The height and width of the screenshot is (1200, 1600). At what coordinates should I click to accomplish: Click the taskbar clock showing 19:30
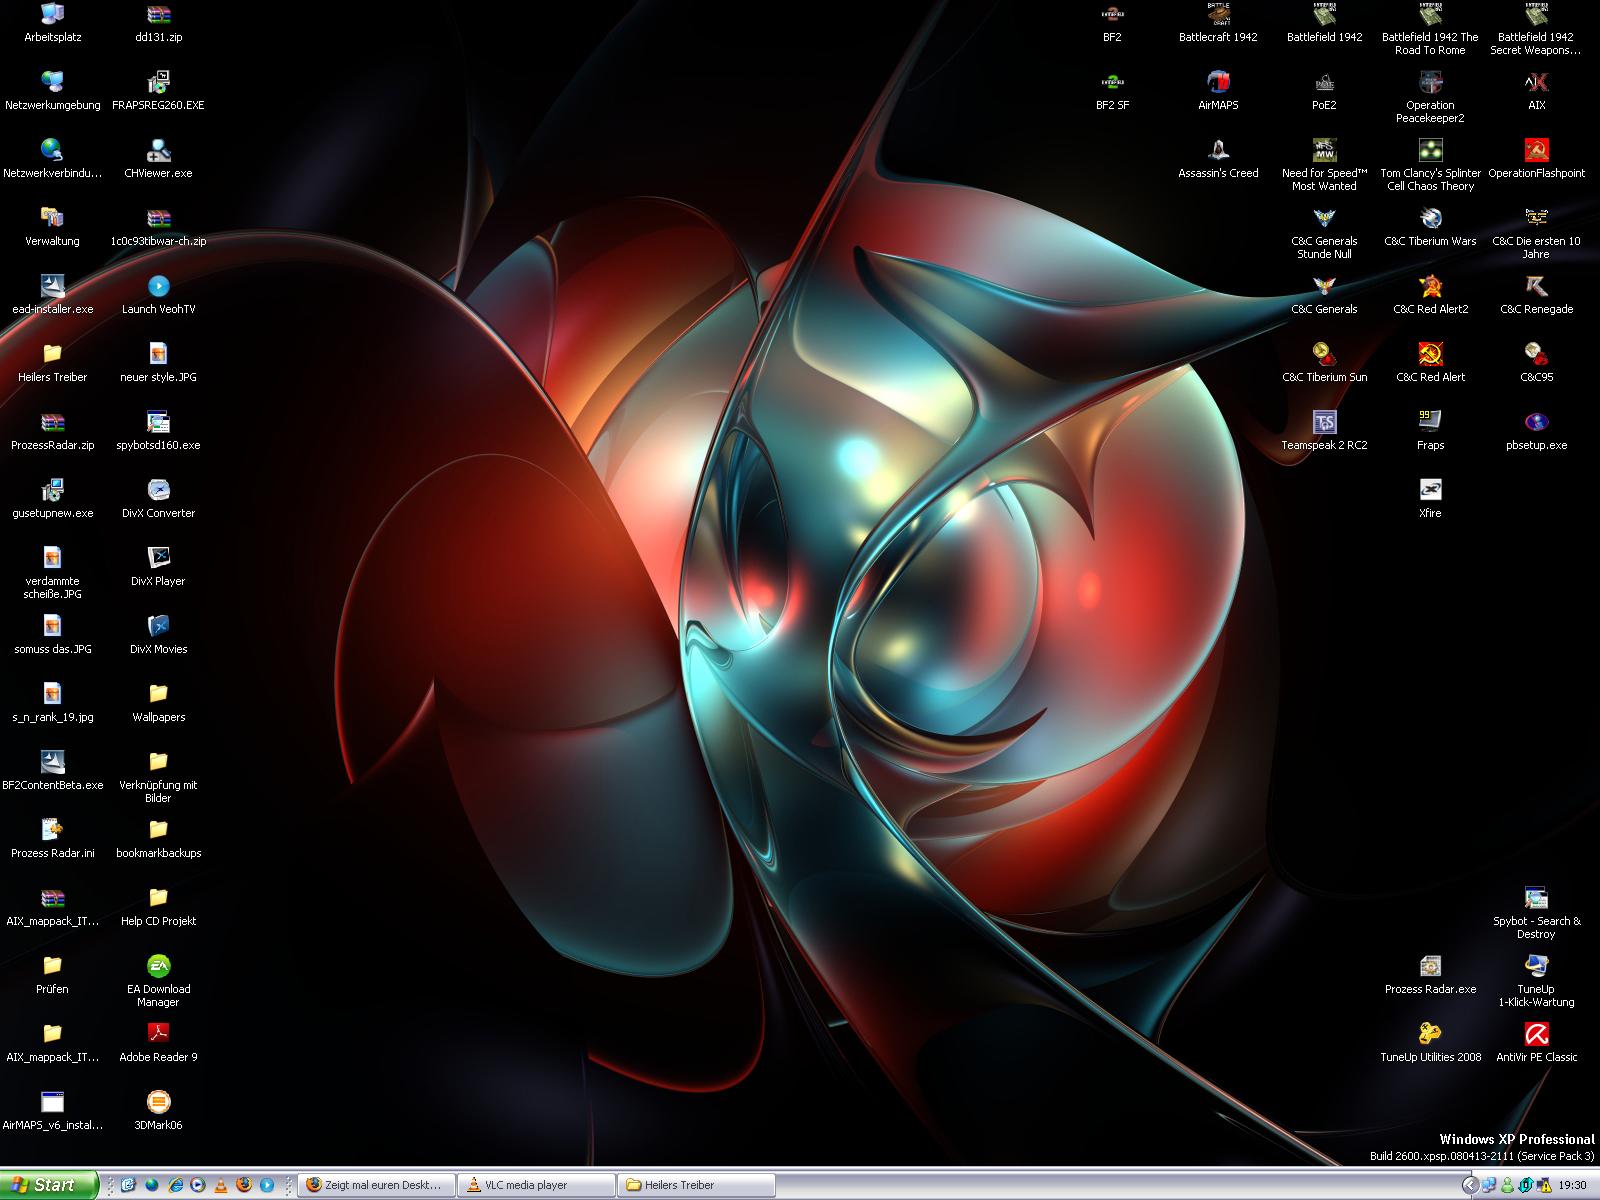click(1572, 1185)
